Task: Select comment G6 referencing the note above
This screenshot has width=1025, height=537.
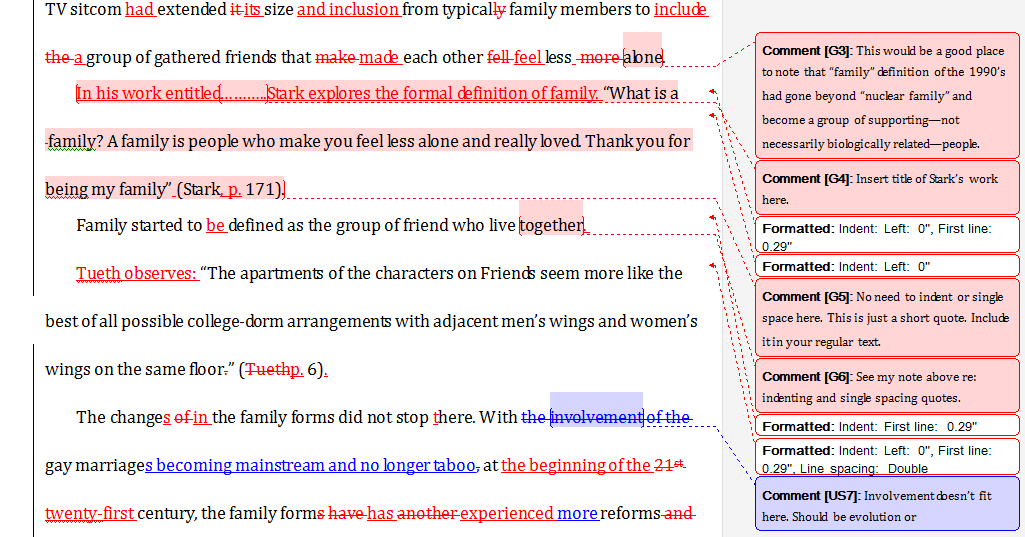Action: pyautogui.click(x=887, y=386)
